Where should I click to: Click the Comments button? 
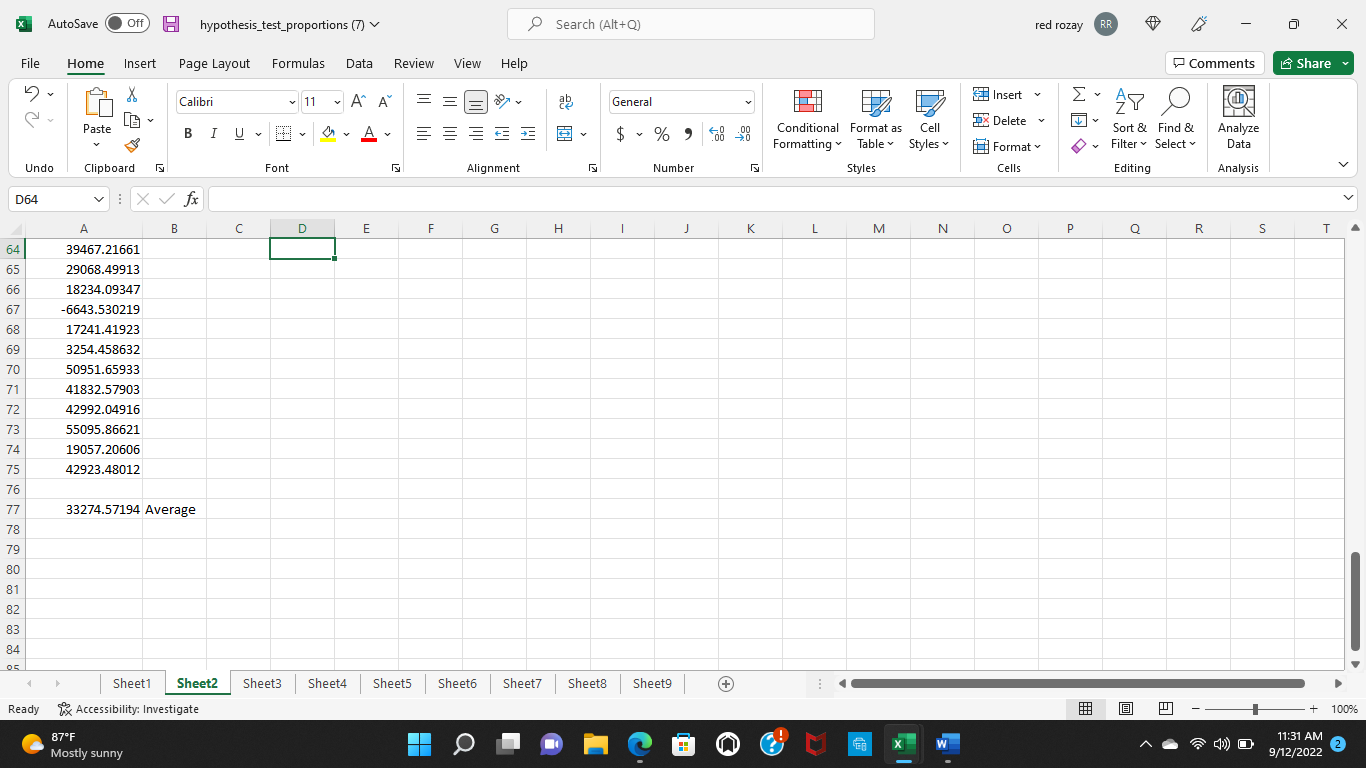(1214, 63)
